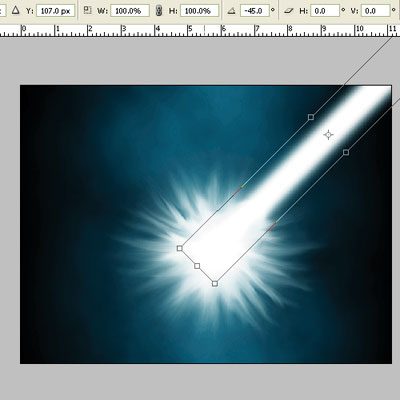Viewport: 400px width, 400px height.
Task: Click the scale icon before the W field
Action: [87, 10]
